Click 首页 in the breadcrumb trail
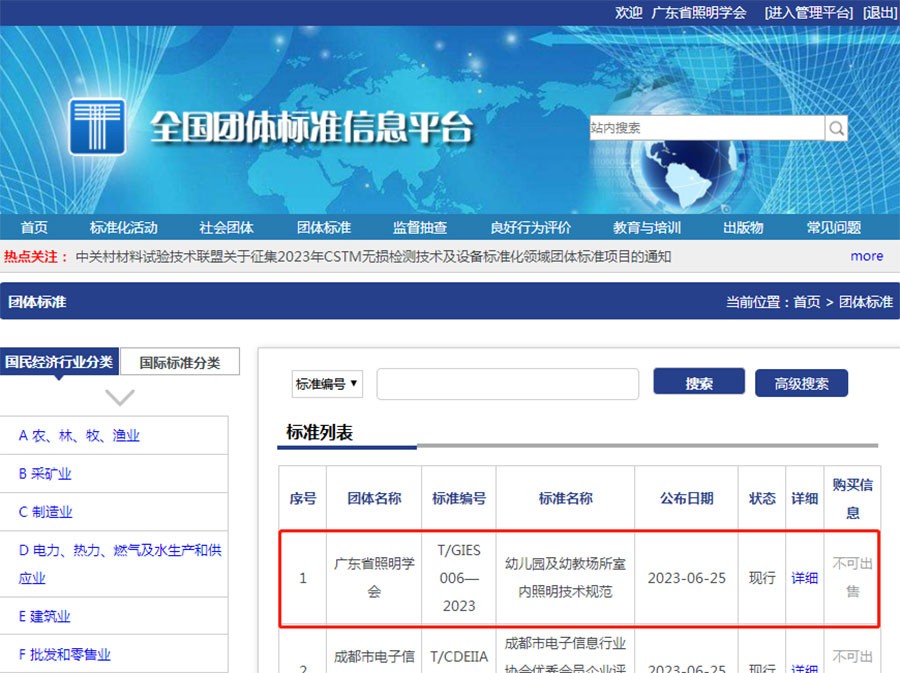This screenshot has height=673, width=900. [x=806, y=303]
